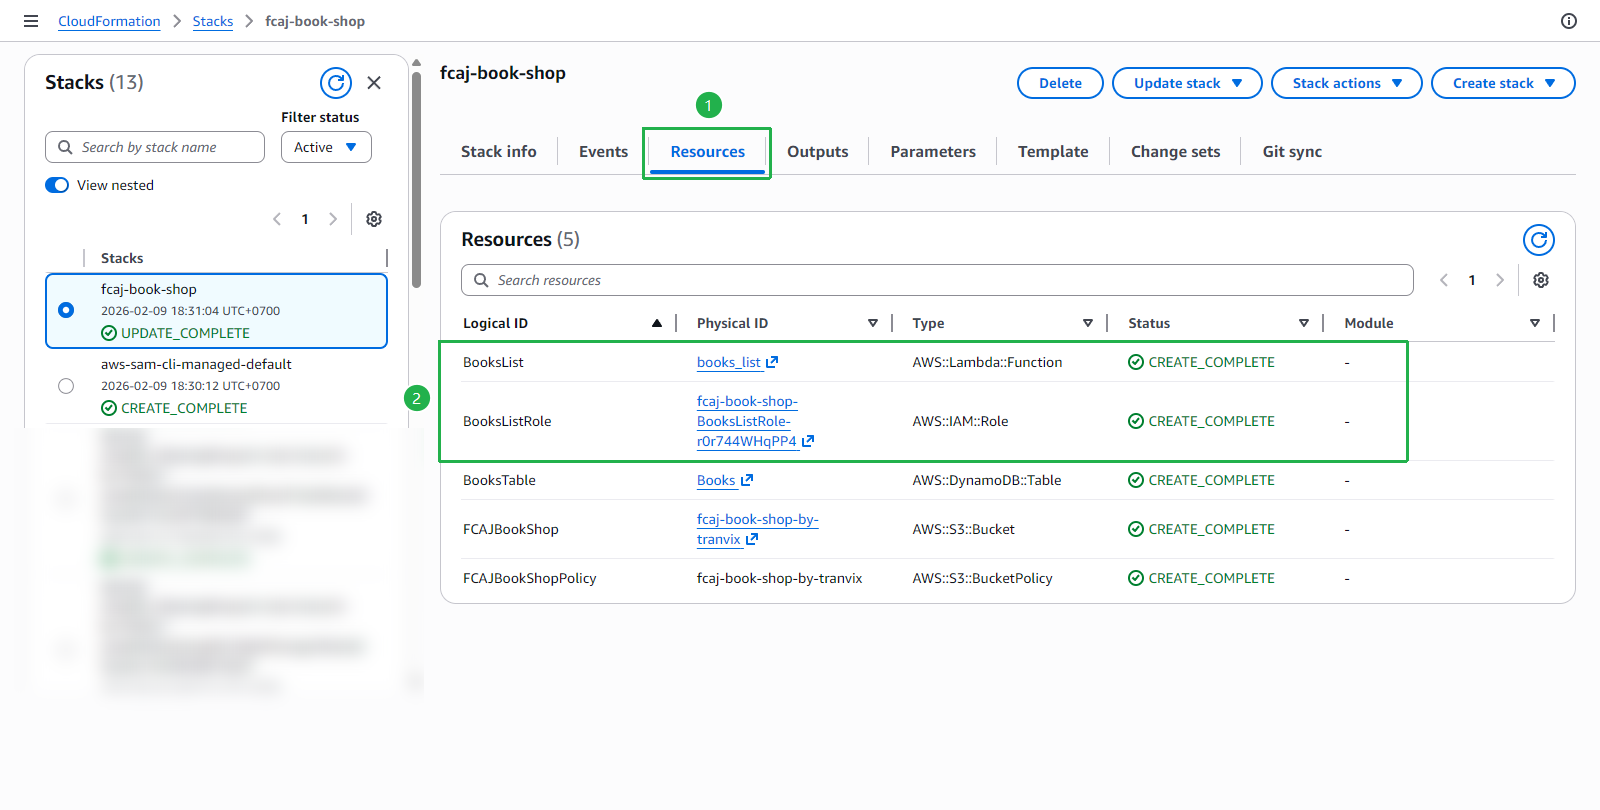This screenshot has height=810, width=1600.
Task: Sort by Logical ID column arrow
Action: tap(657, 323)
